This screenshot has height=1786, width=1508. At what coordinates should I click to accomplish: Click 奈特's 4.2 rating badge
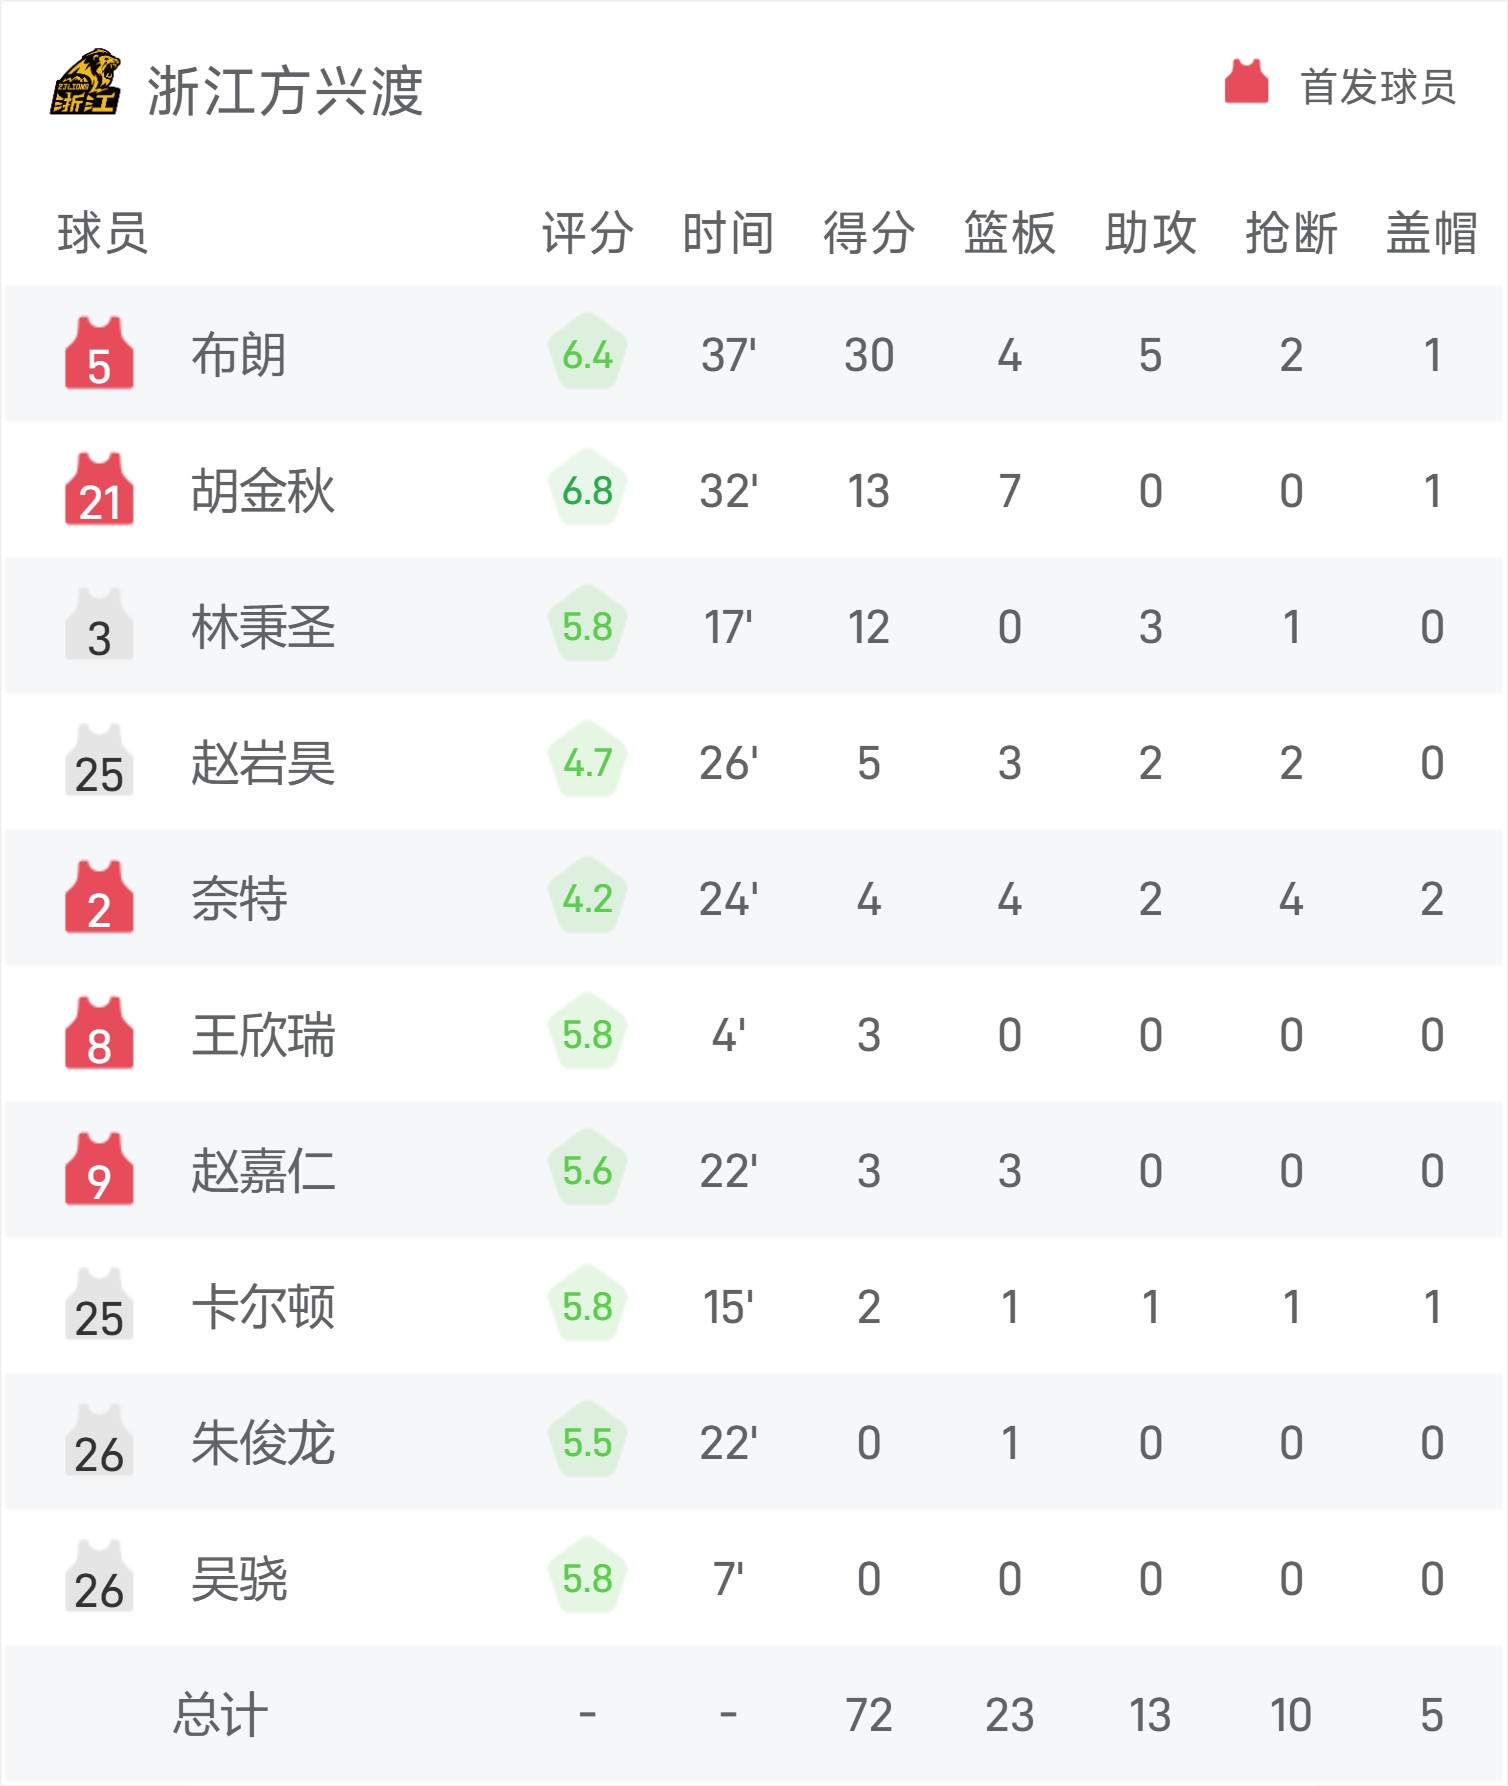click(x=587, y=897)
